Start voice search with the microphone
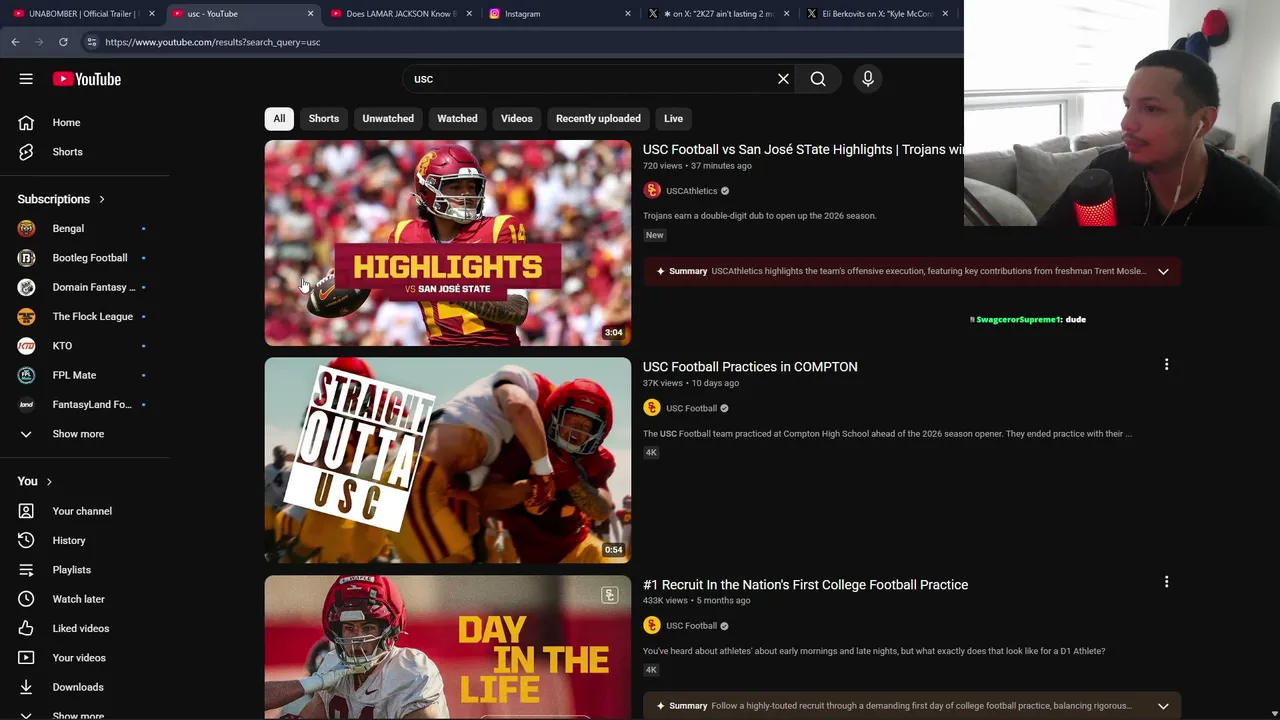1280x720 pixels. coord(868,79)
